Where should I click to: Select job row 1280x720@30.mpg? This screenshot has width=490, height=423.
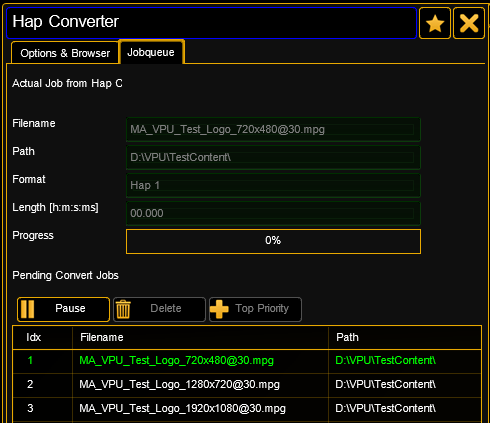(x=247, y=385)
